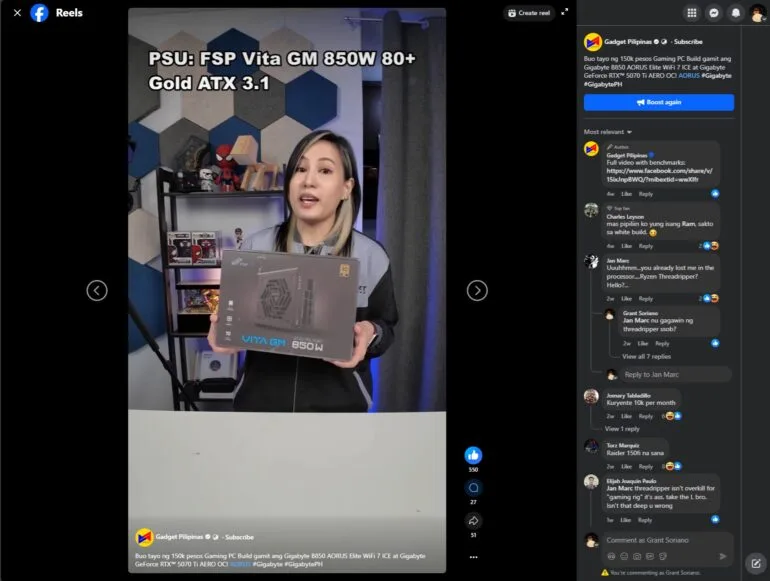Open the sticker picker in comment box
Screen dimensions: 770x581
662,556
